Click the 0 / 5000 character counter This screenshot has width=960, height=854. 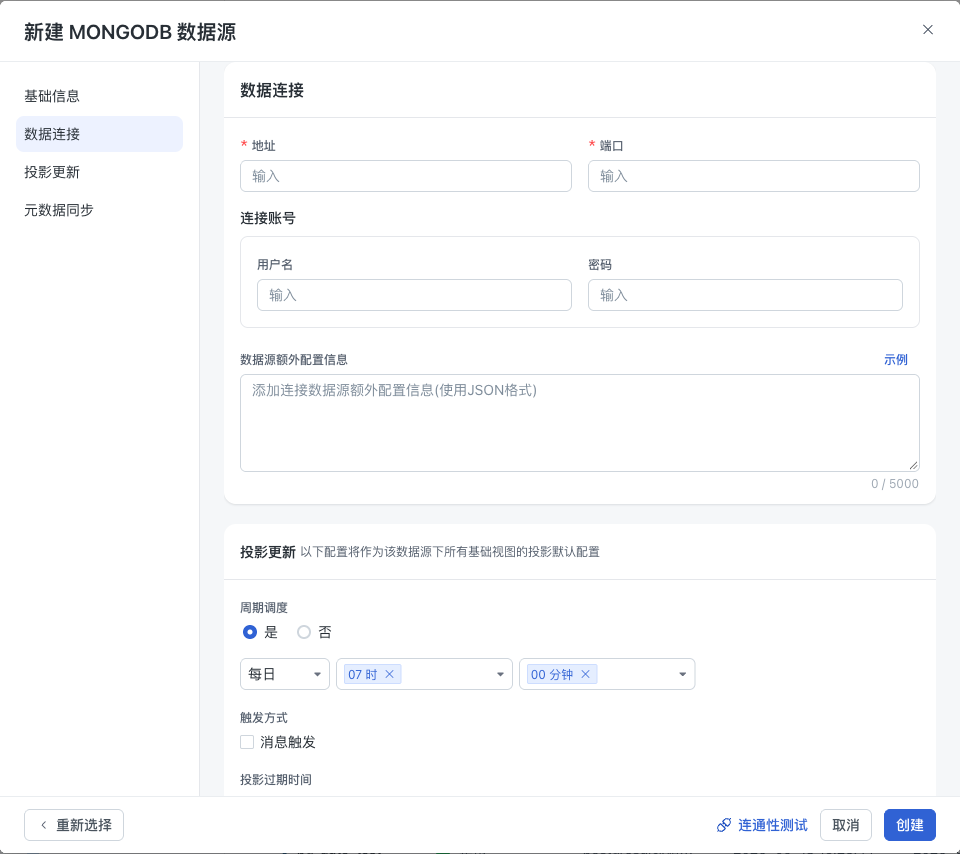(x=894, y=484)
